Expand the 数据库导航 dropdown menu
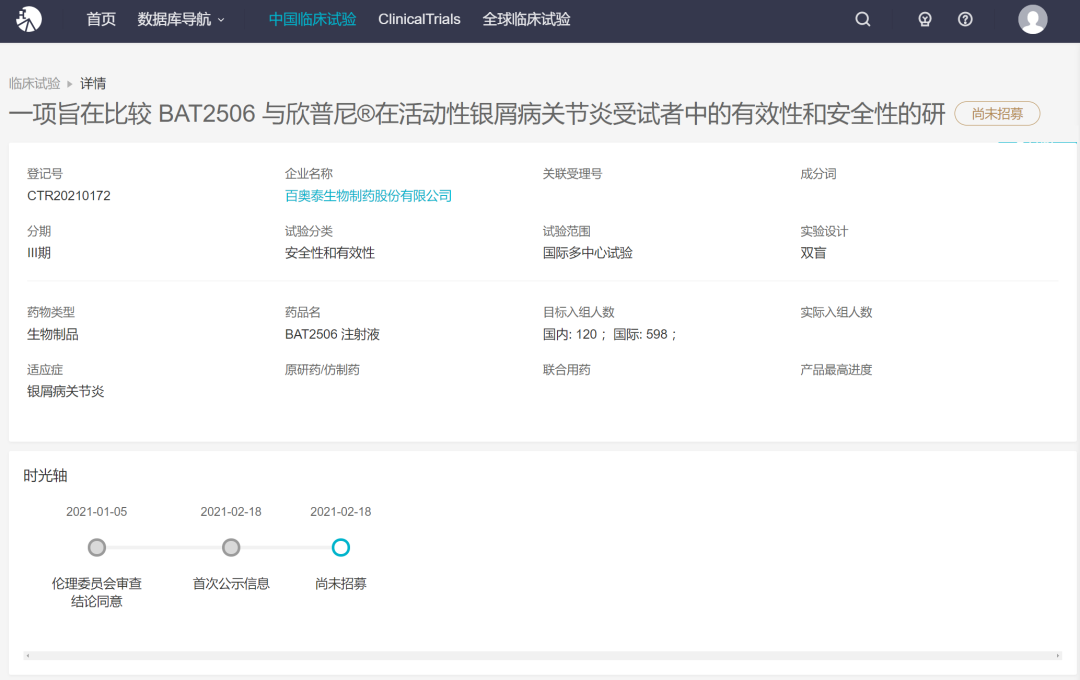1080x680 pixels. (180, 19)
